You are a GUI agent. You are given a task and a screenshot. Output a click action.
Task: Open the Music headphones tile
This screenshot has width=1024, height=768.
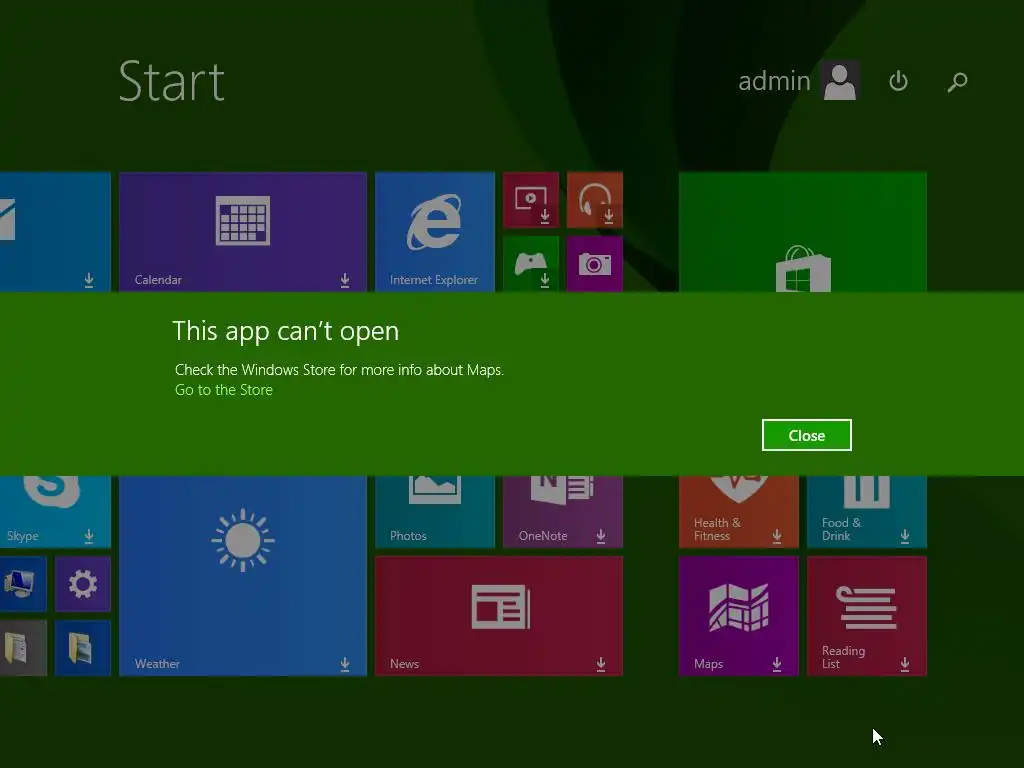pos(595,200)
